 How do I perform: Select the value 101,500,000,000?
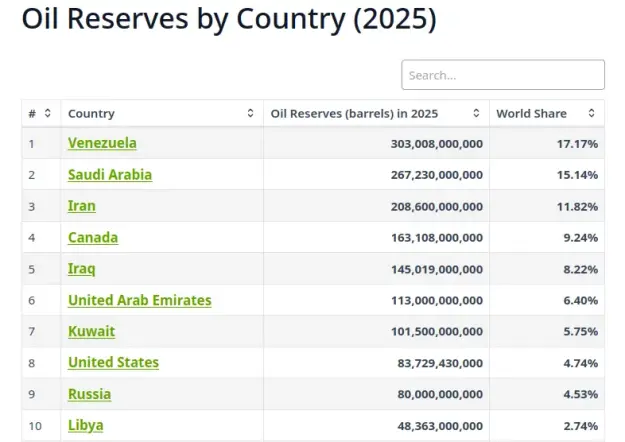coord(437,332)
